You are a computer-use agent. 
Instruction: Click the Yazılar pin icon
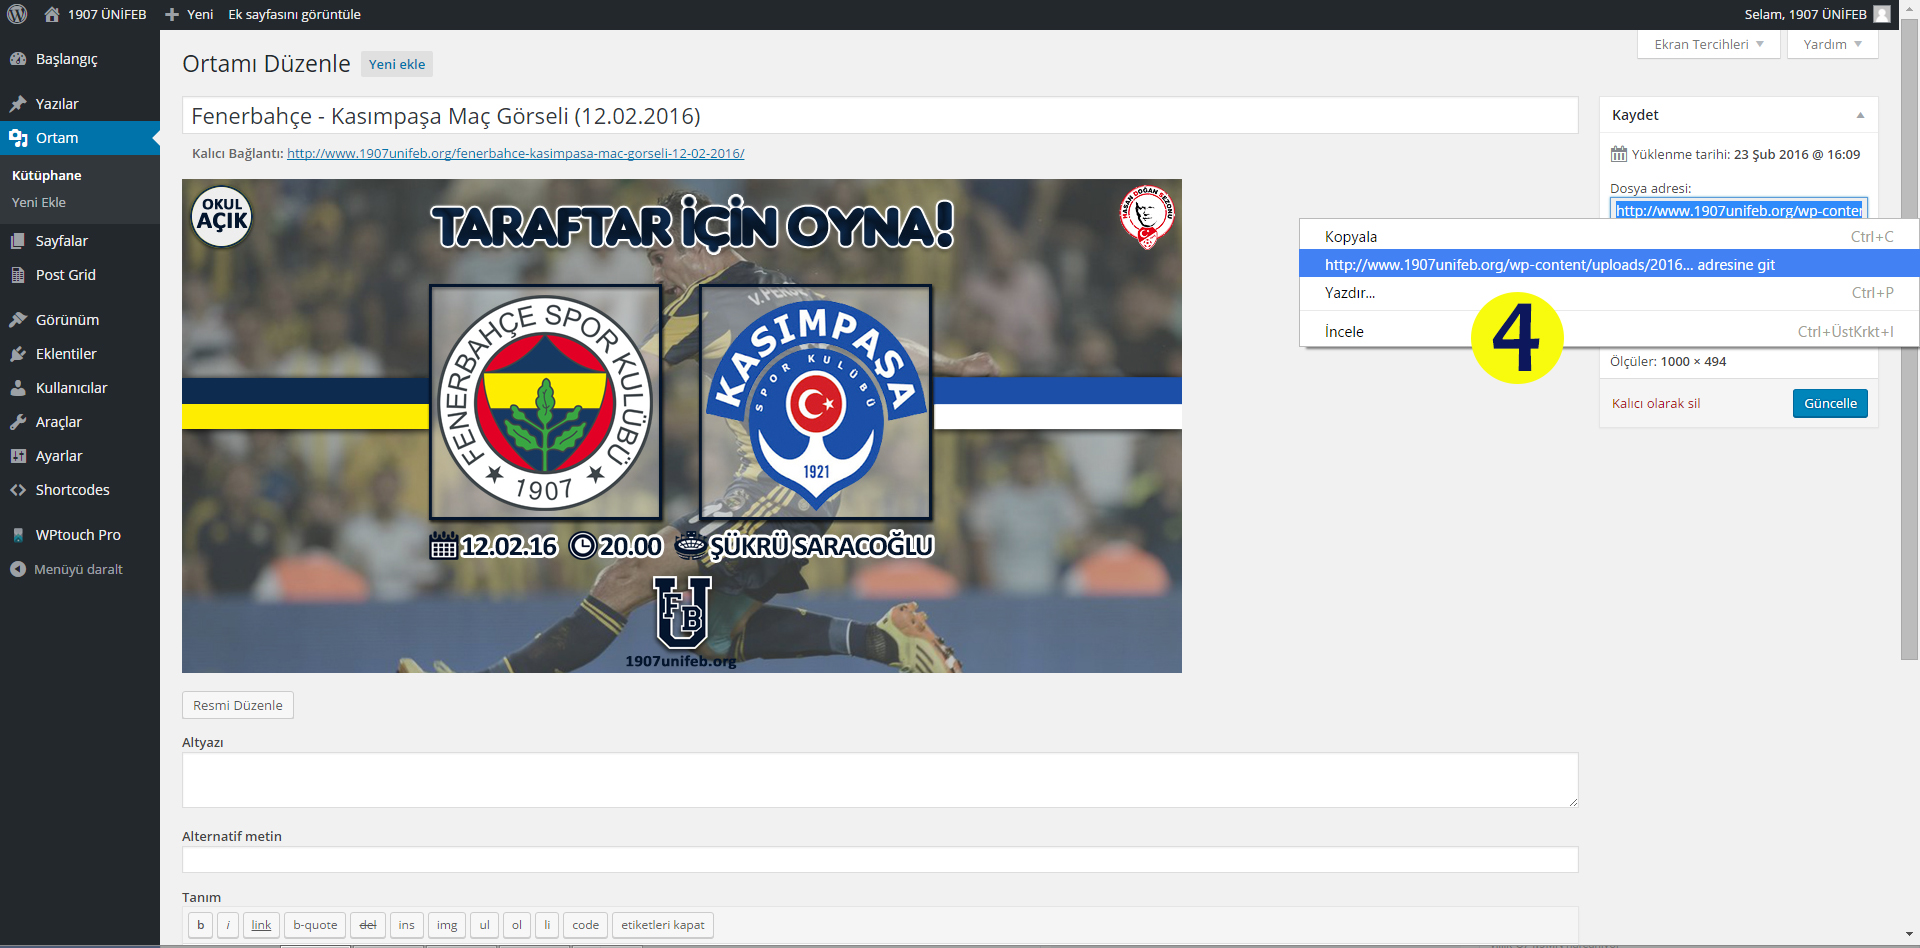pyautogui.click(x=18, y=104)
